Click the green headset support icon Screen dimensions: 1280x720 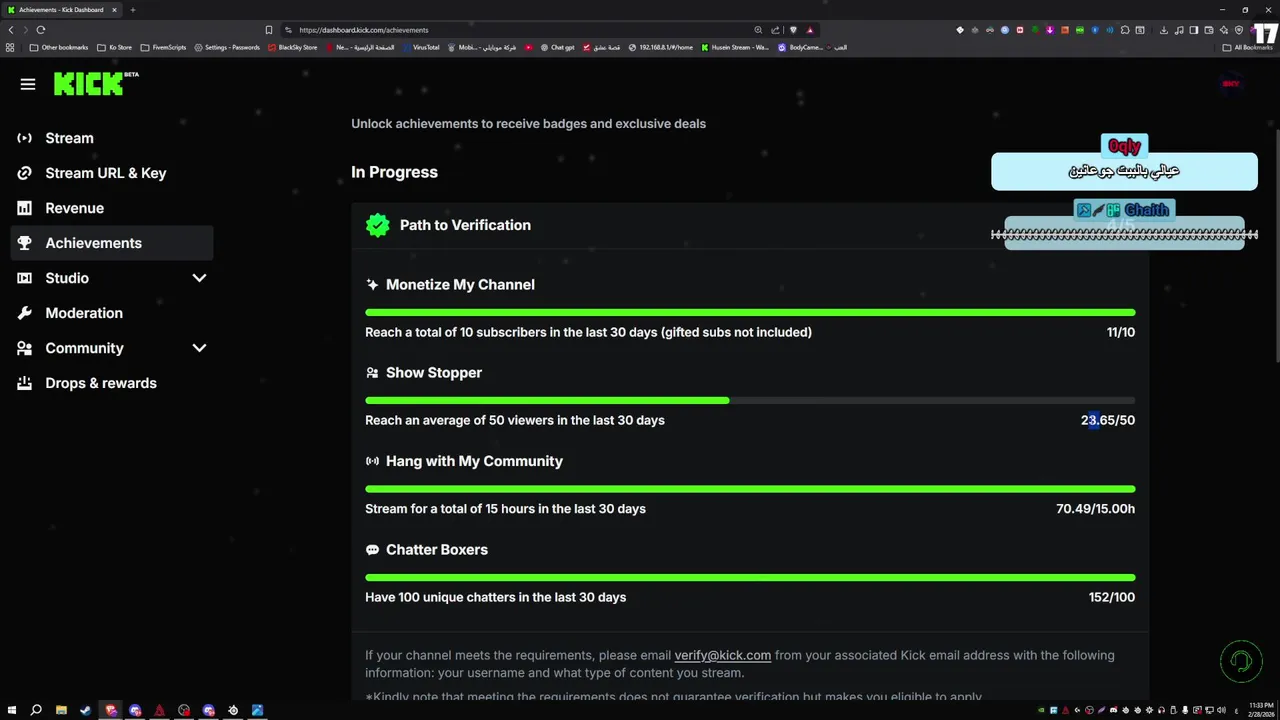coord(1241,661)
